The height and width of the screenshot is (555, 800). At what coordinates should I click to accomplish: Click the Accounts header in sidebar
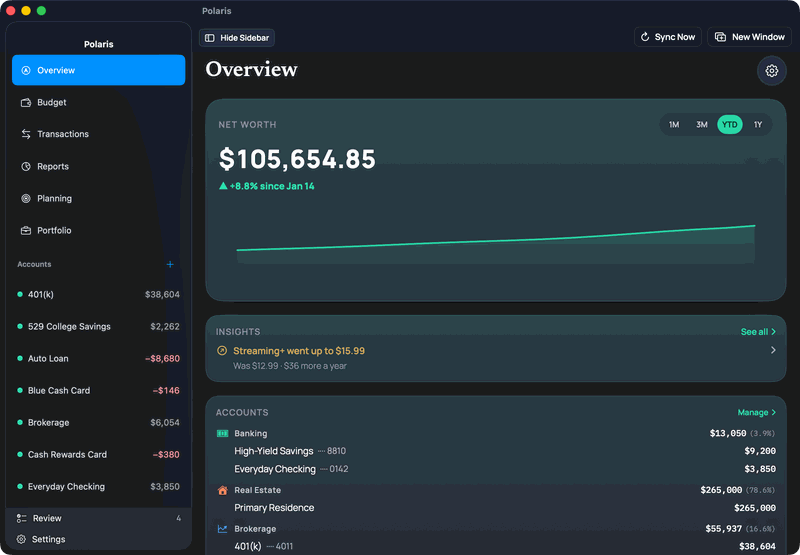(34, 264)
